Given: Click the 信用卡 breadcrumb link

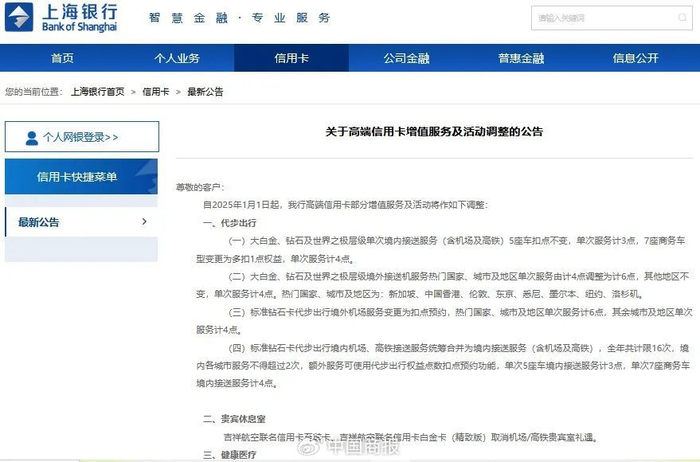Looking at the screenshot, I should (x=155, y=92).
